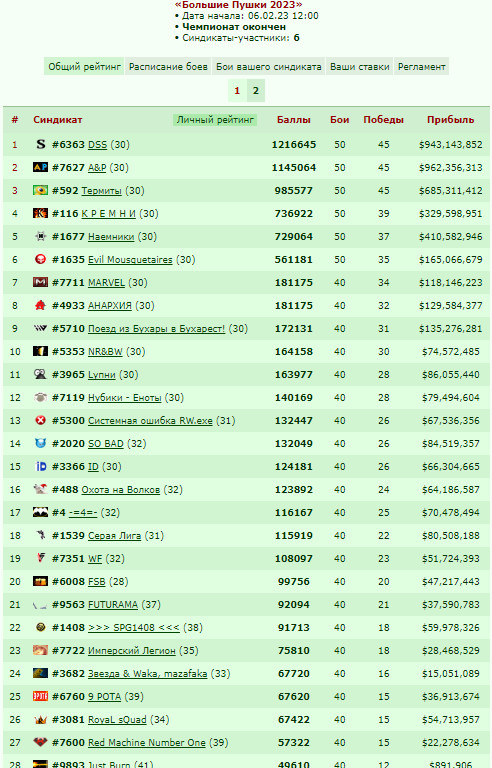Screen dimensions: 492x768
Task: Click the Термиты syndicate emblem icon
Action: 41,191
